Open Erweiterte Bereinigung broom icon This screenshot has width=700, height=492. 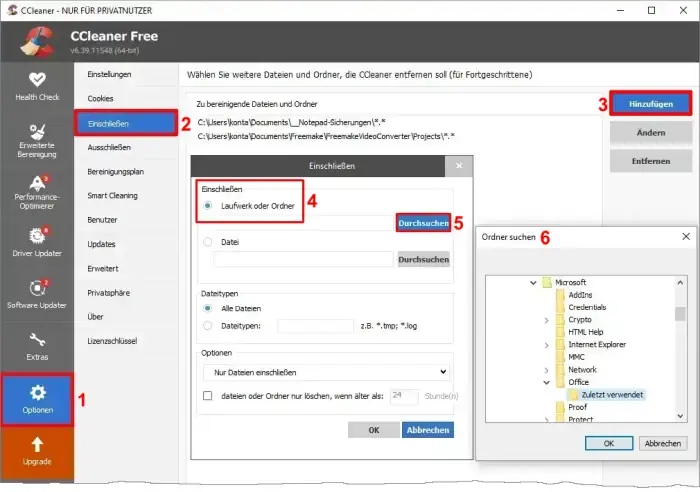tap(37, 131)
